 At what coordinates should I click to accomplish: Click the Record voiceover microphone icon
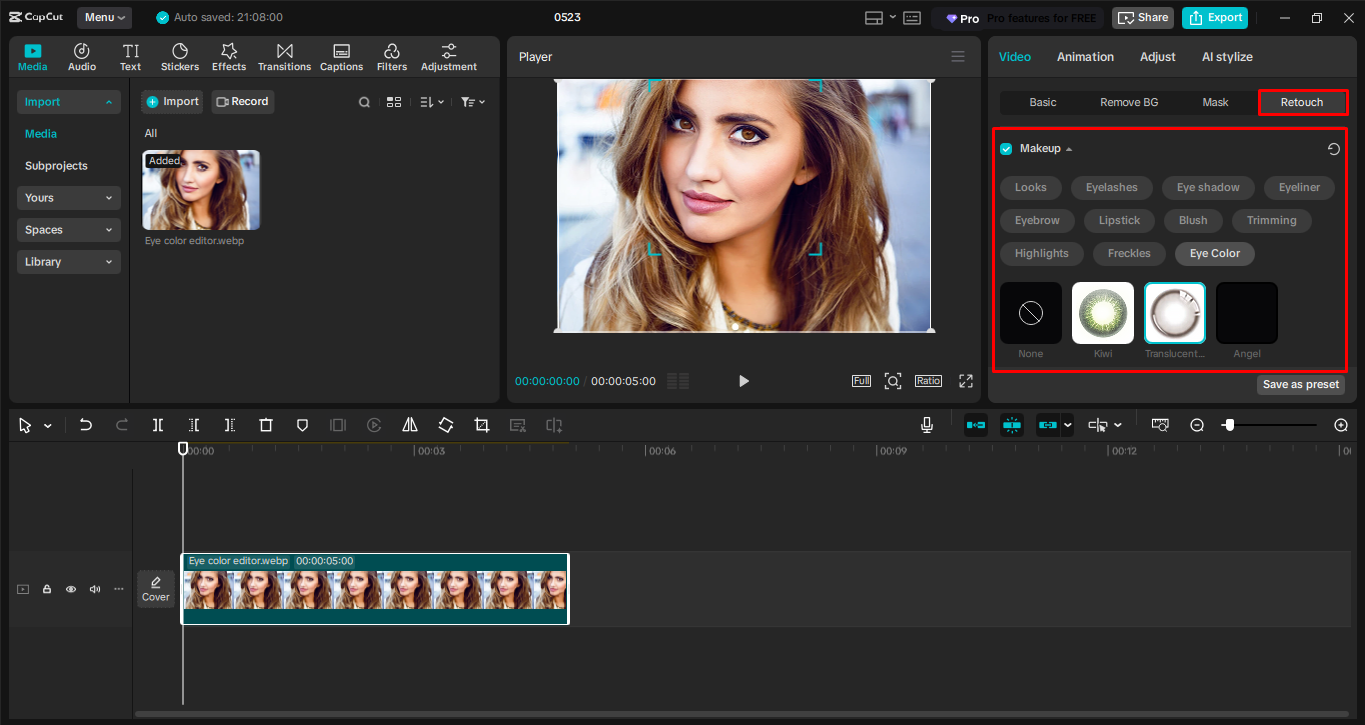coord(926,425)
